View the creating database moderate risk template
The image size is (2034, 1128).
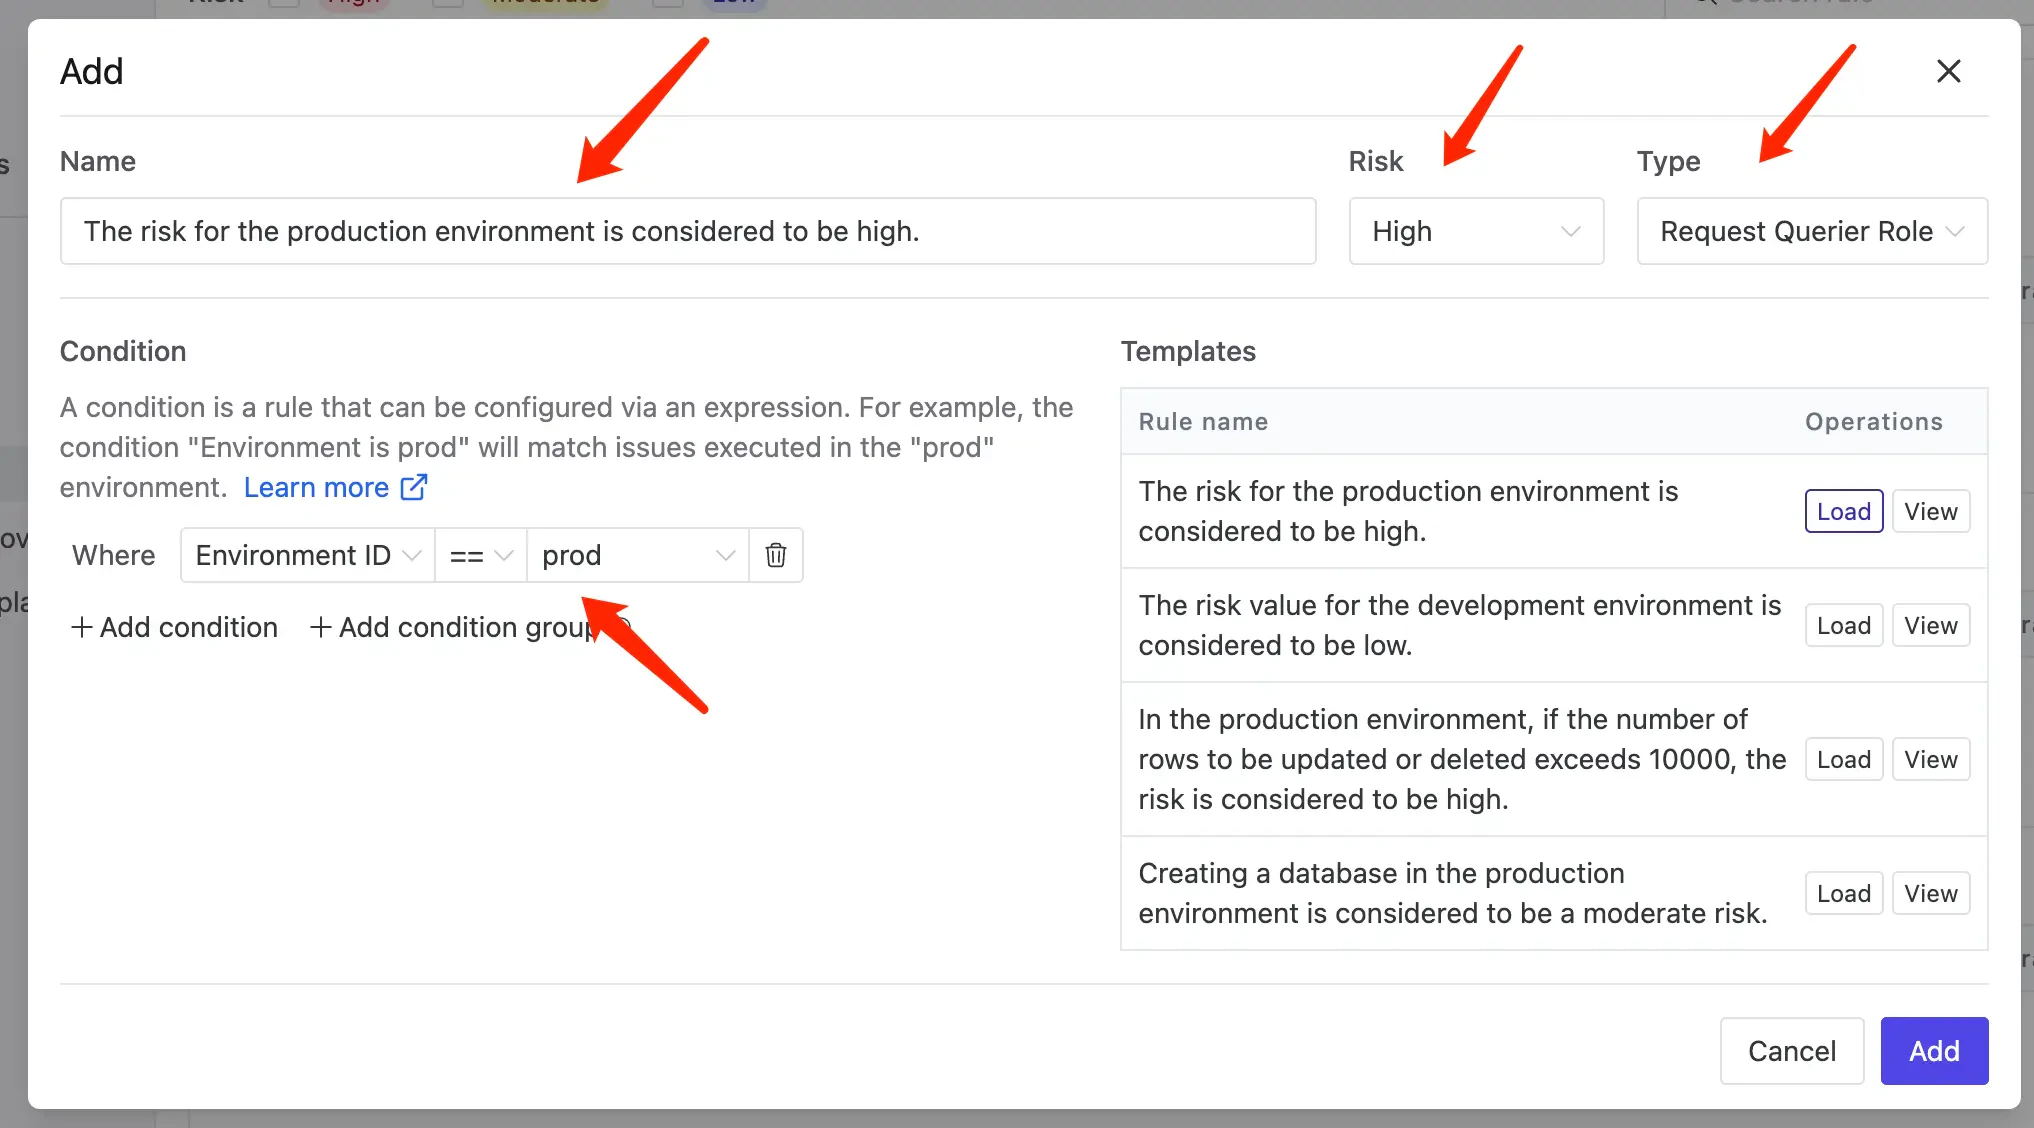(x=1930, y=893)
